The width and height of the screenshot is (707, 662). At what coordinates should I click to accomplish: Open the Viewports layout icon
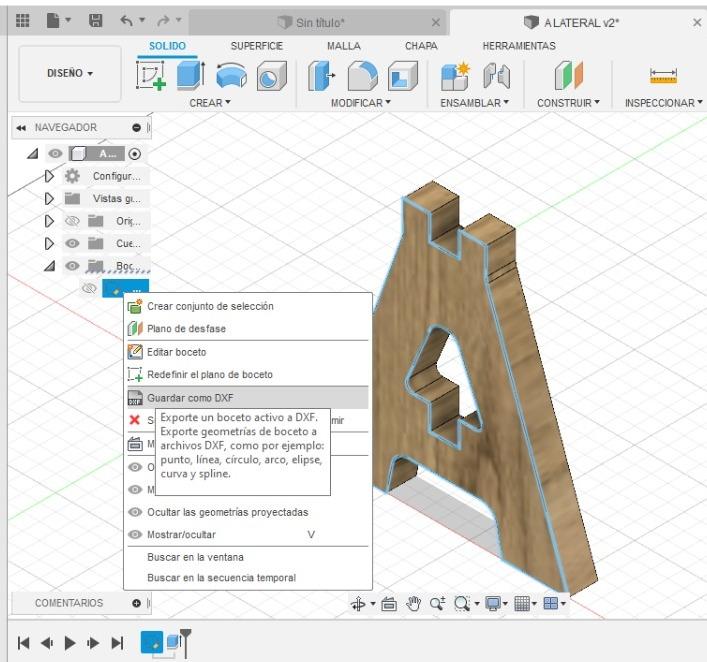[551, 603]
